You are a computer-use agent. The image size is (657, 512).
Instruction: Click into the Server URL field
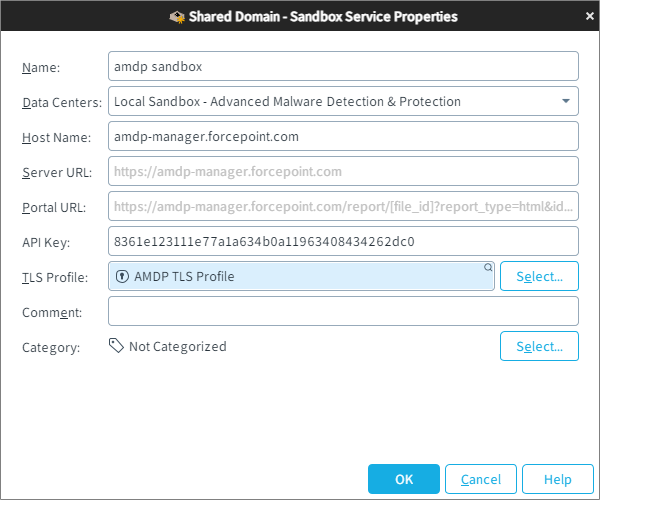[343, 171]
